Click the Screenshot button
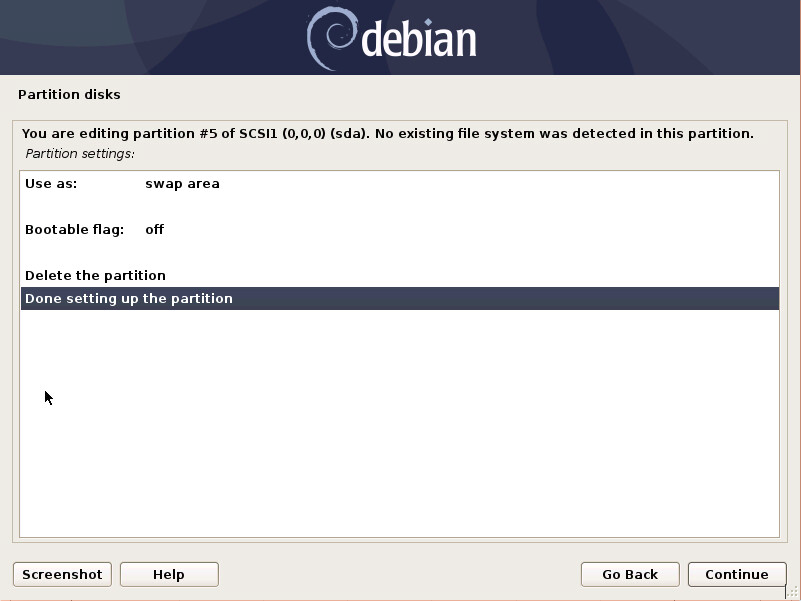 [62, 574]
